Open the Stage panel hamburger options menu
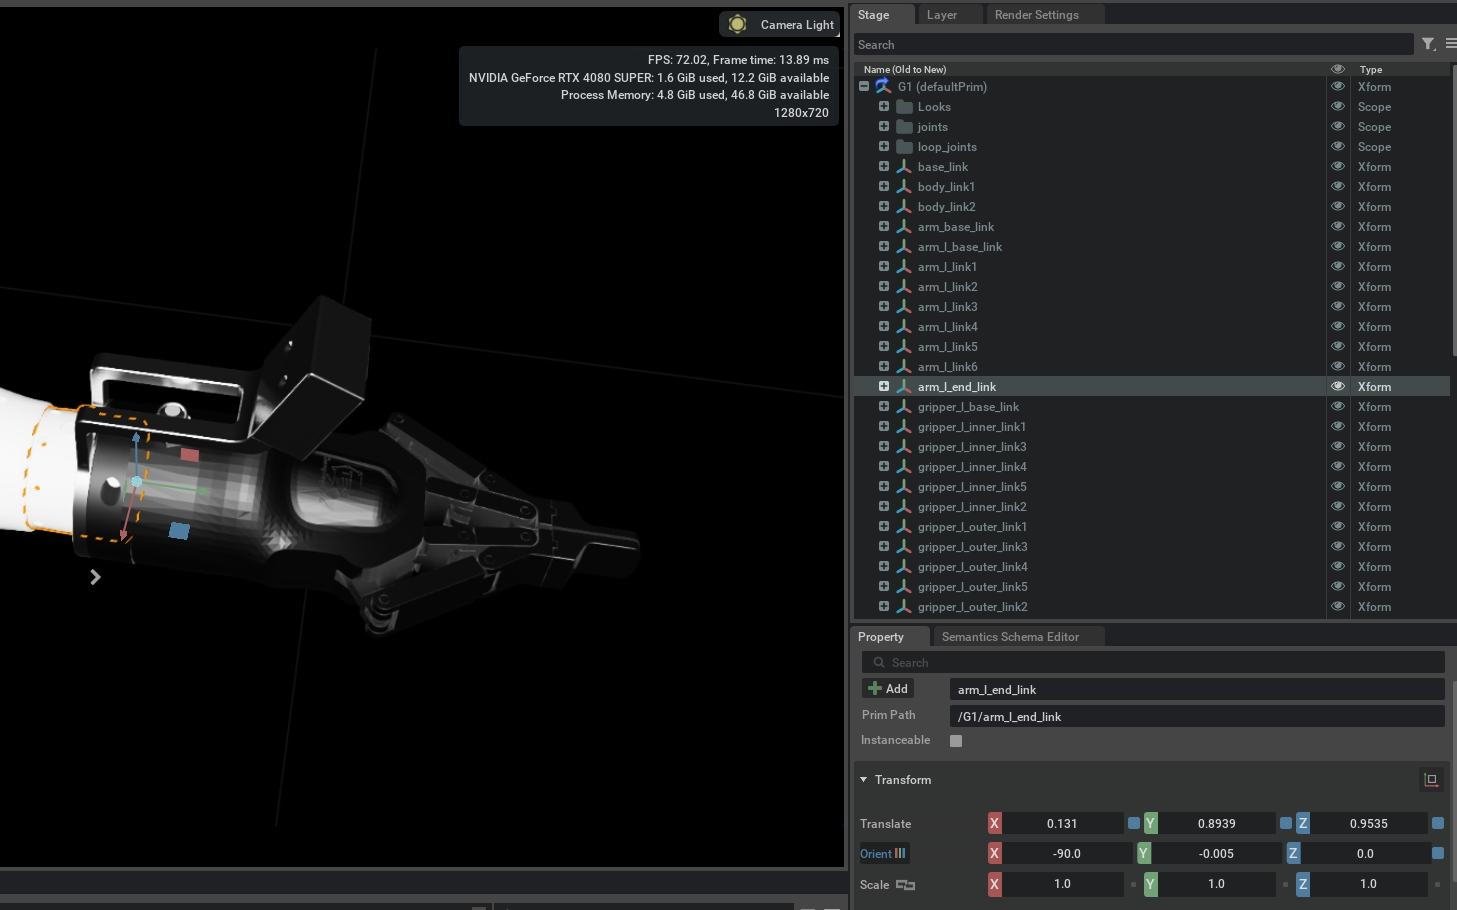Screen dimensions: 1457x910 1450,44
